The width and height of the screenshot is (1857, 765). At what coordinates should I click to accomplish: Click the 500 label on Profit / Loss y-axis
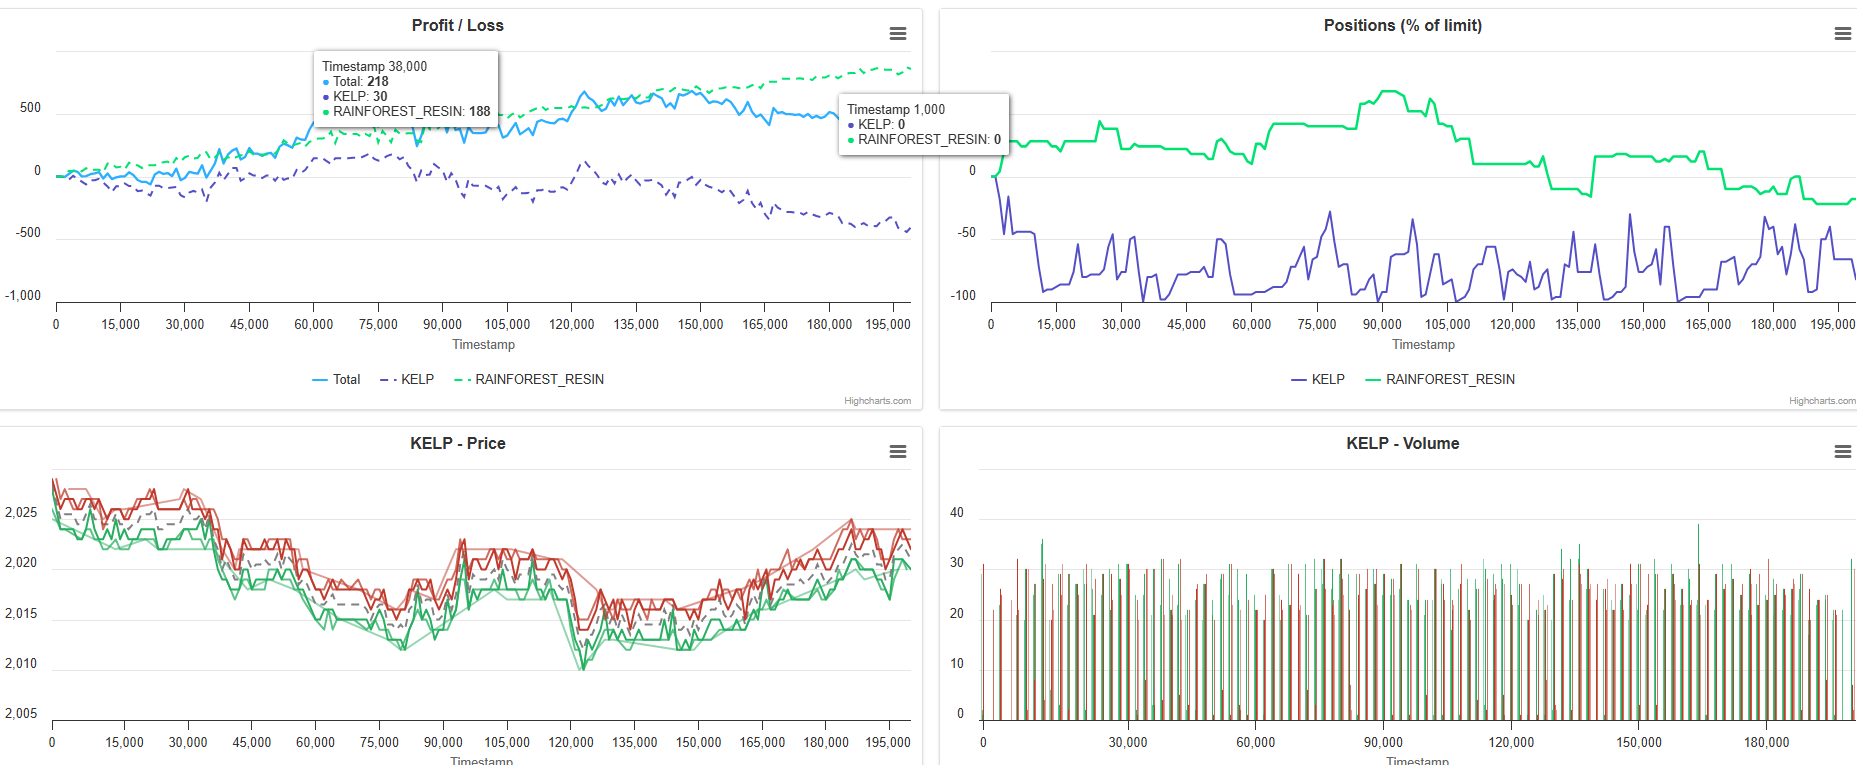click(31, 108)
